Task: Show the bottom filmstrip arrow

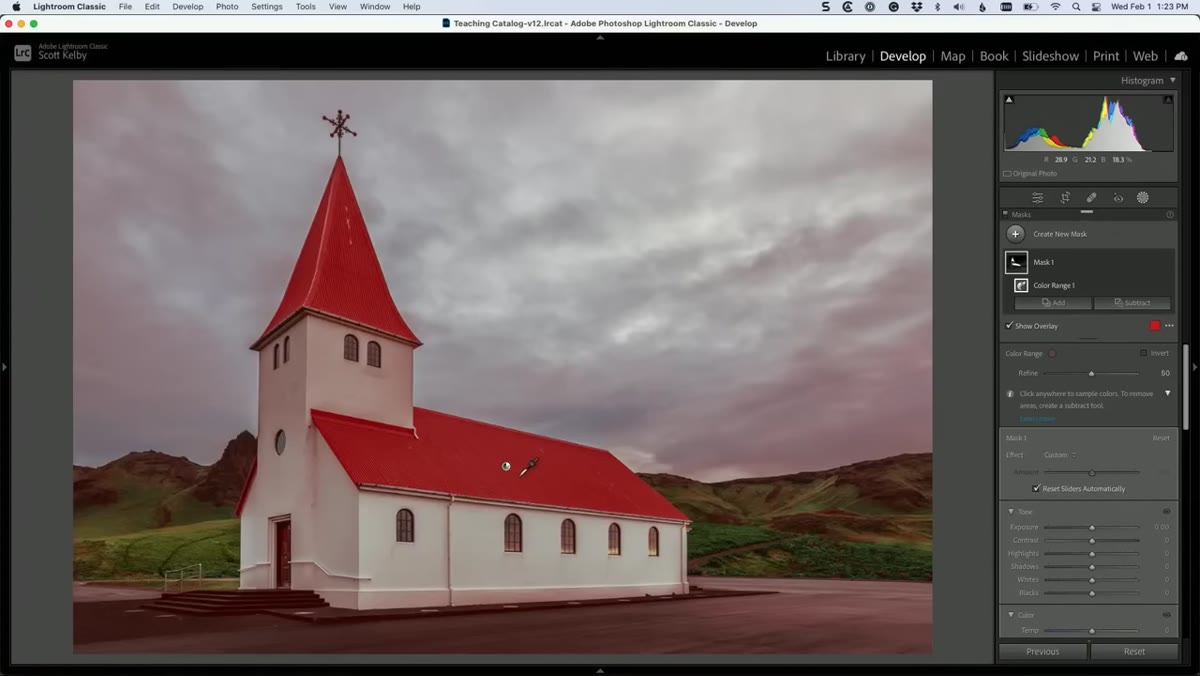Action: [x=600, y=671]
